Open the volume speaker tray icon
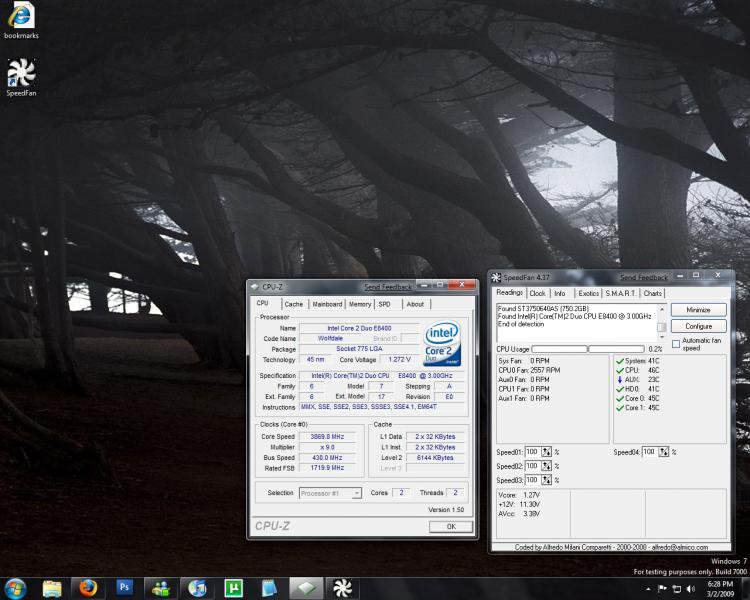This screenshot has height=600, width=750. (691, 589)
